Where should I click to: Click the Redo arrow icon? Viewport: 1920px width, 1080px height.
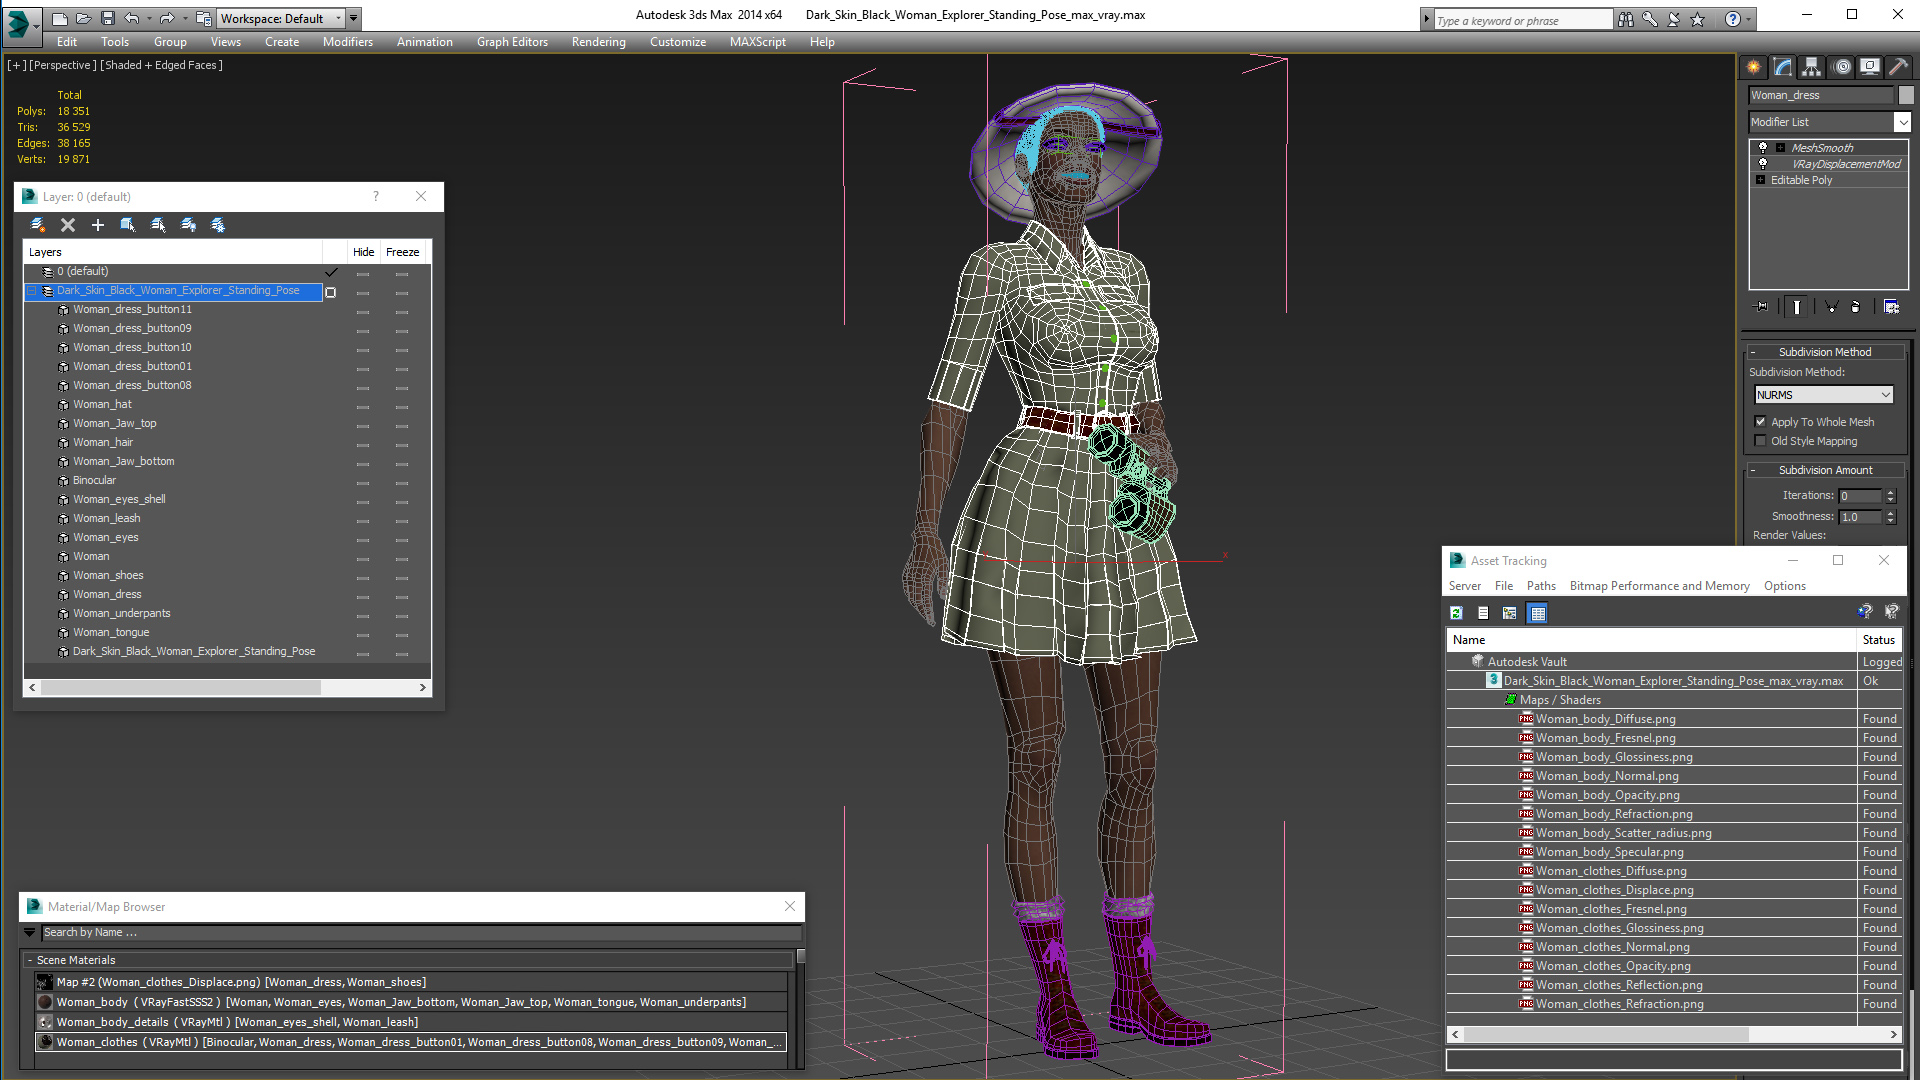click(167, 18)
